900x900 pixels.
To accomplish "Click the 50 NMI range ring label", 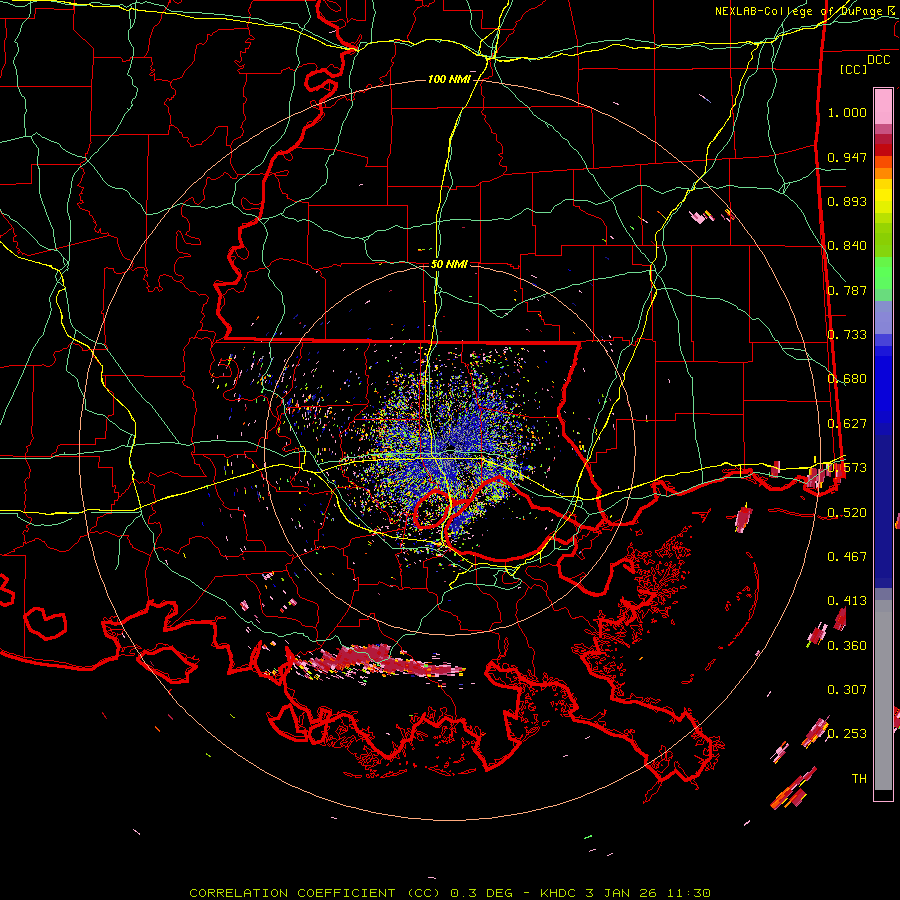I will pyautogui.click(x=449, y=264).
